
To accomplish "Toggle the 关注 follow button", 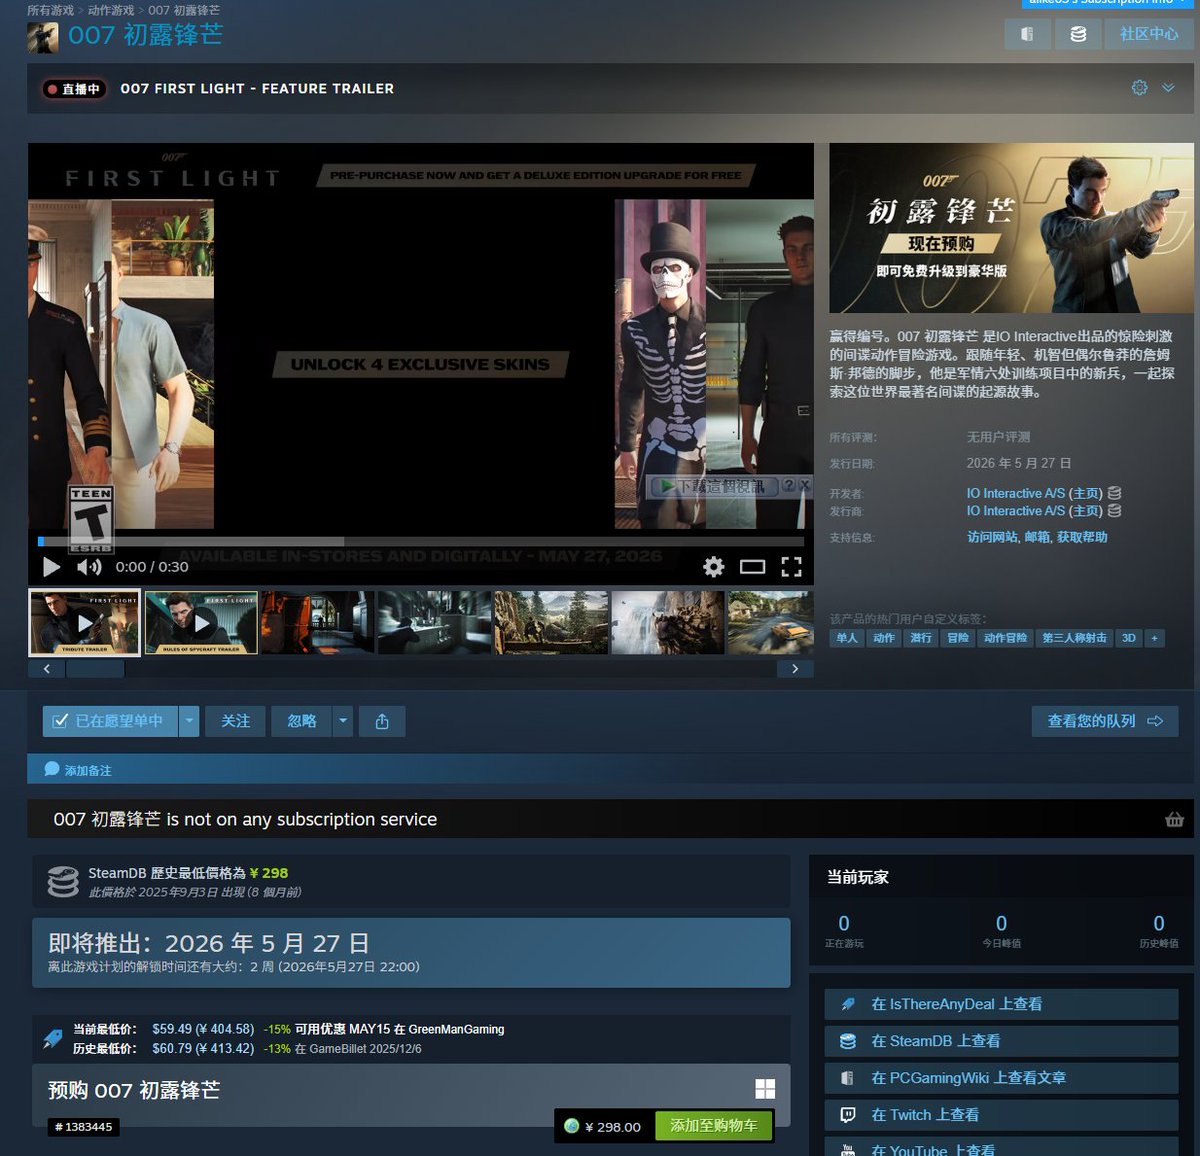I will coord(235,721).
